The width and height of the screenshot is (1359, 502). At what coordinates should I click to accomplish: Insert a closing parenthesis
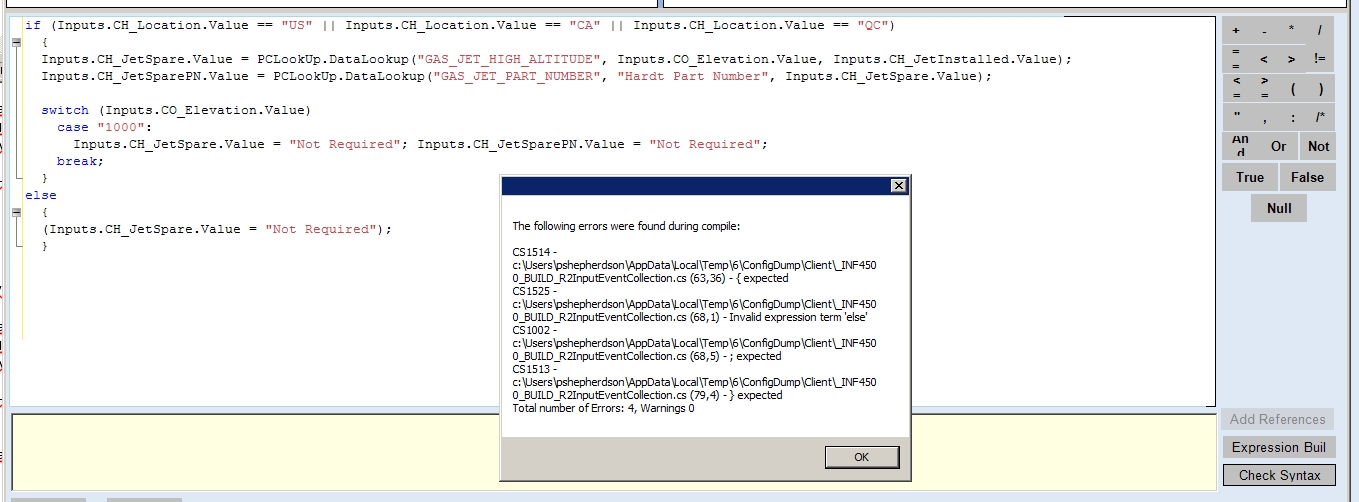pos(1320,88)
